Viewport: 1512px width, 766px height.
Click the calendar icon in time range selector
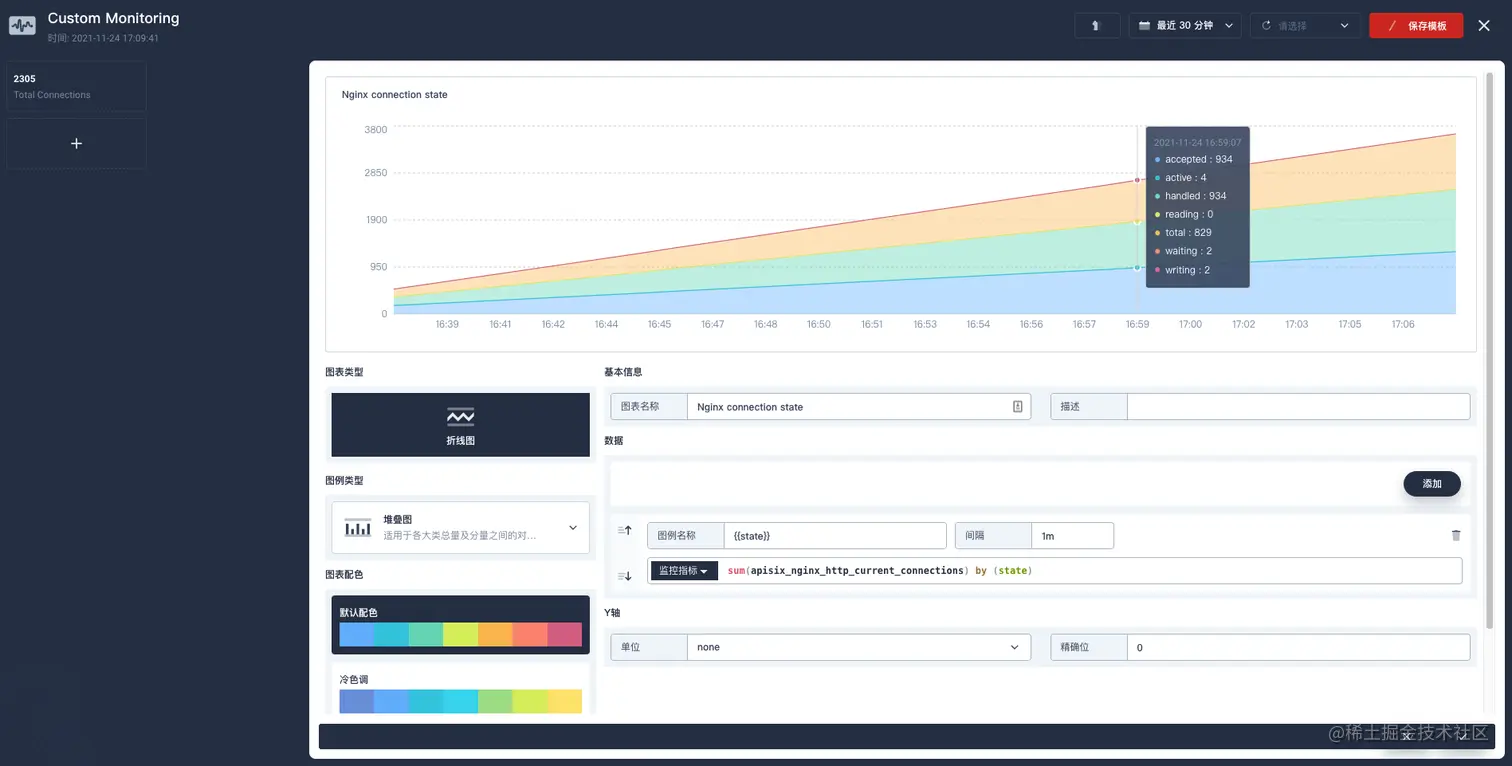(x=1145, y=26)
